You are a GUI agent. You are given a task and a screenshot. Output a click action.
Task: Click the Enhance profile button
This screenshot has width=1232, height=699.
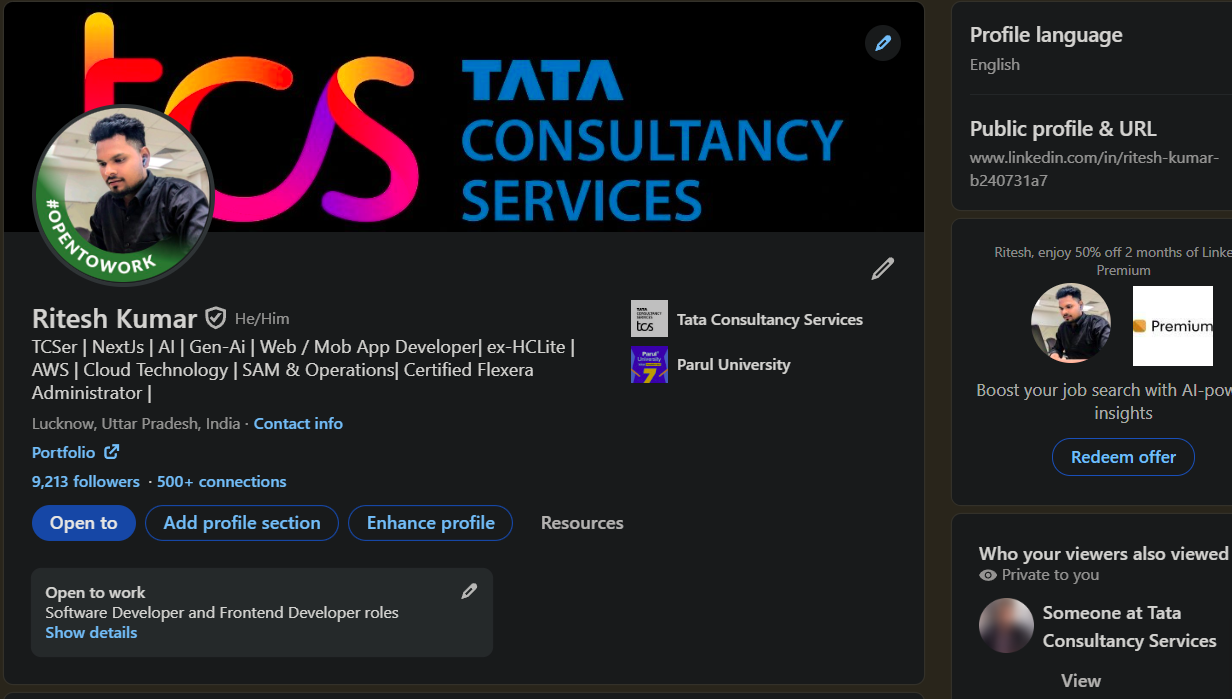(x=430, y=523)
